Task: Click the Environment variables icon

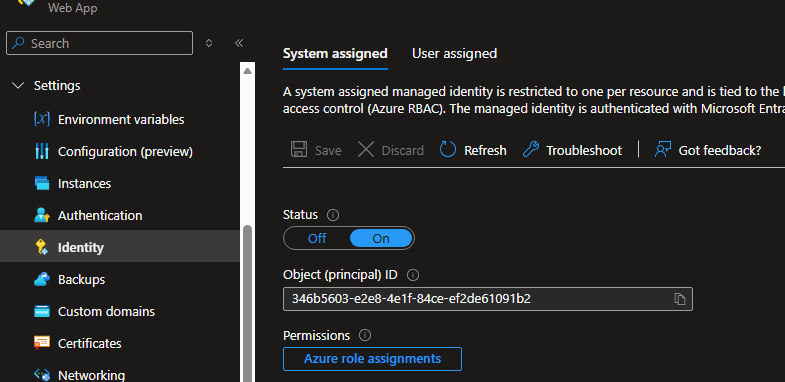Action: (x=42, y=119)
